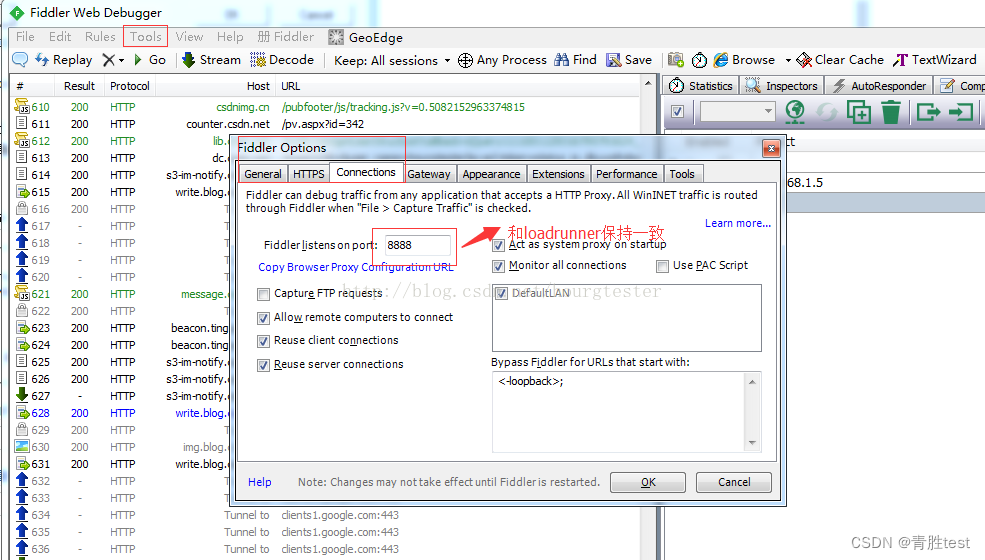This screenshot has width=985, height=560.
Task: Toggle Stream mode in the toolbar
Action: (x=211, y=60)
